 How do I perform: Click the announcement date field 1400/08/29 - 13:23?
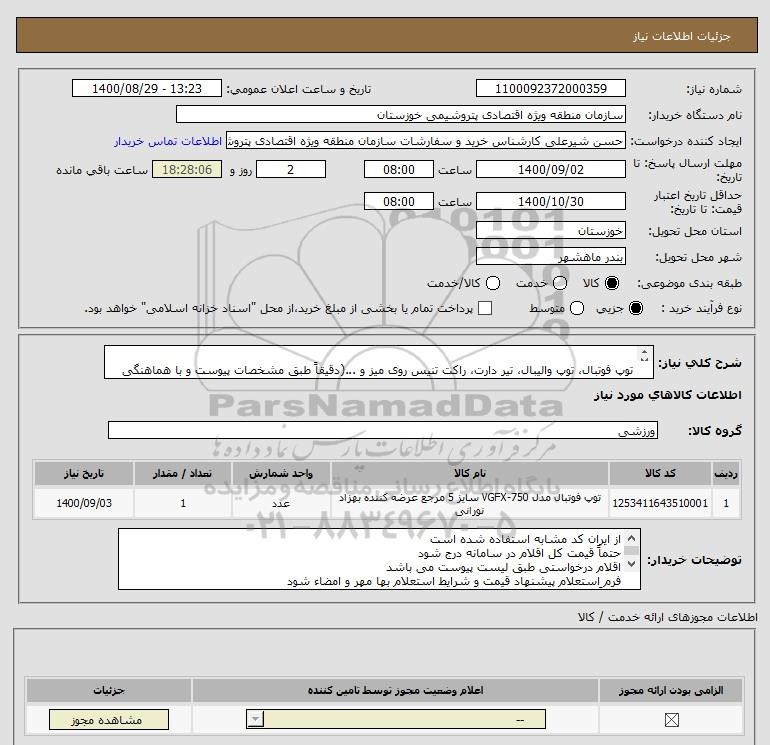tap(147, 88)
